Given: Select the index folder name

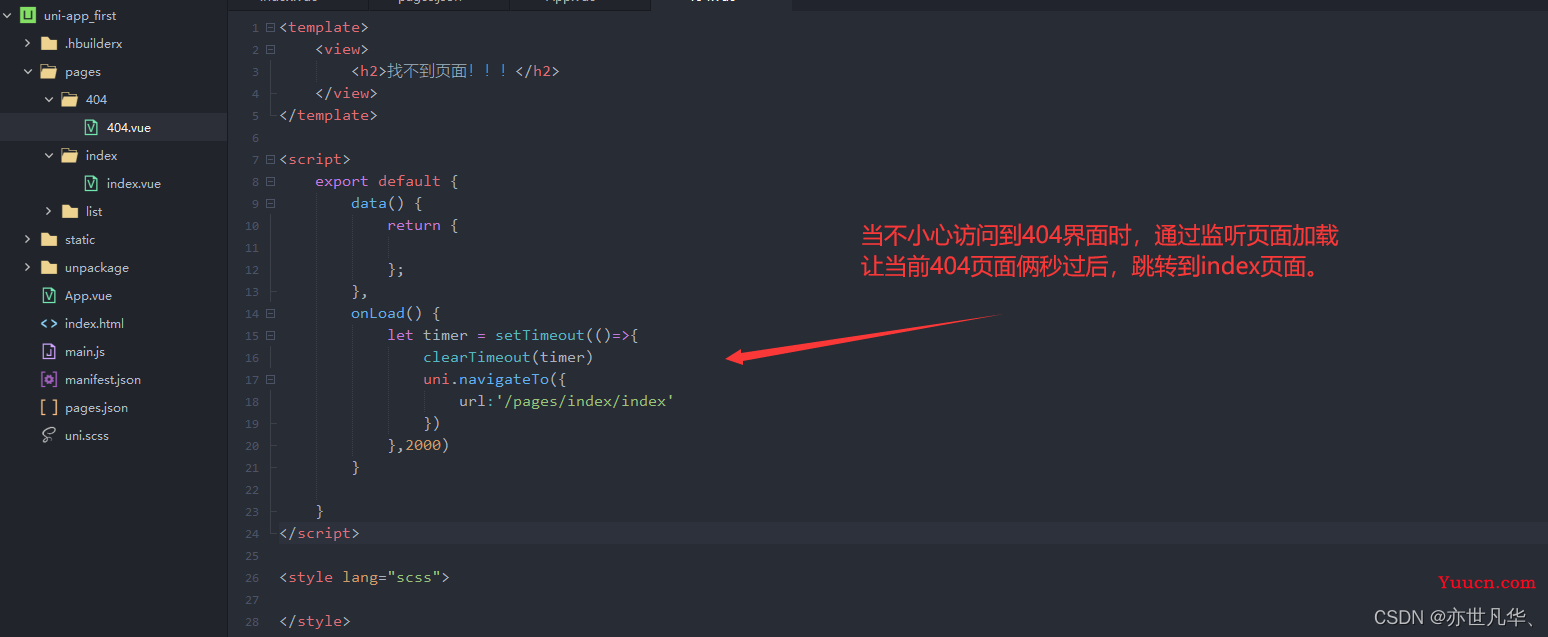Looking at the screenshot, I should 101,156.
